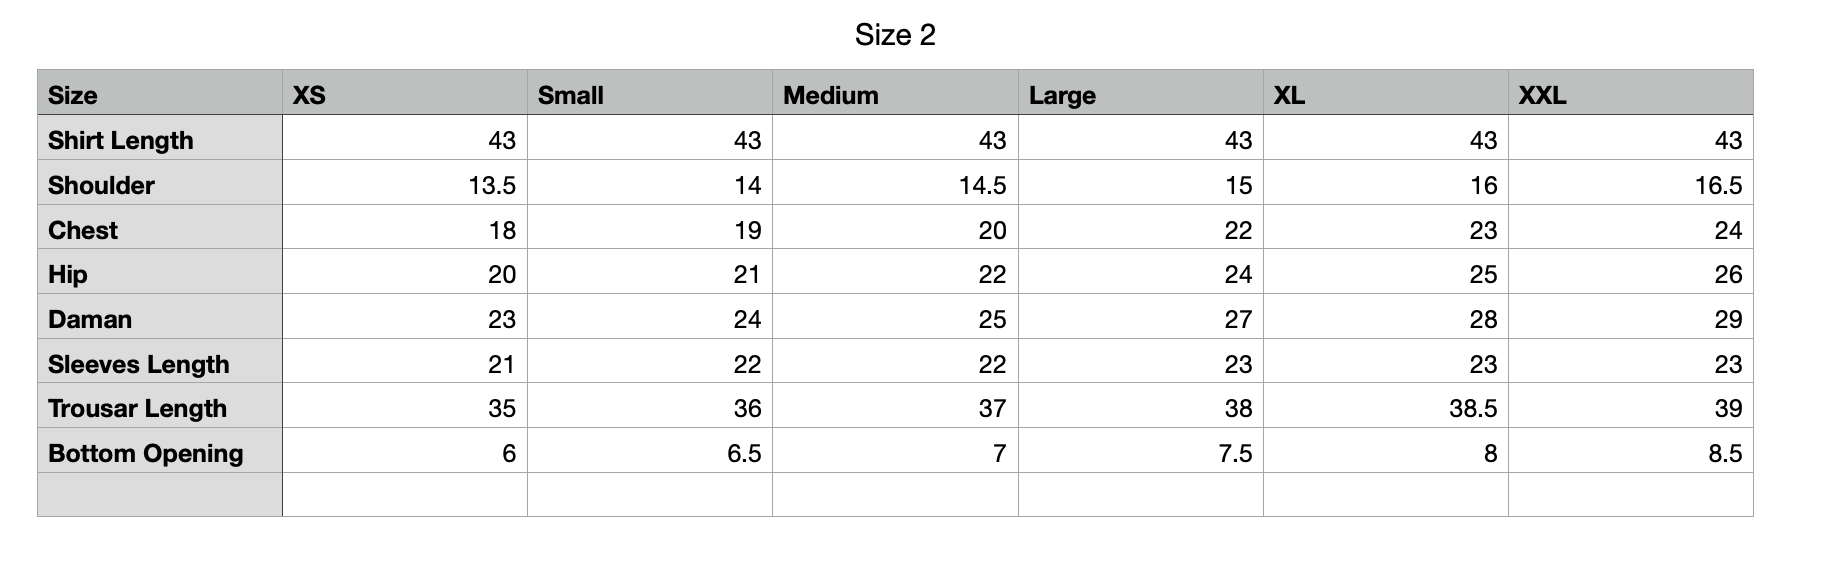Select the Small column header
1826x576 pixels.
pos(650,92)
